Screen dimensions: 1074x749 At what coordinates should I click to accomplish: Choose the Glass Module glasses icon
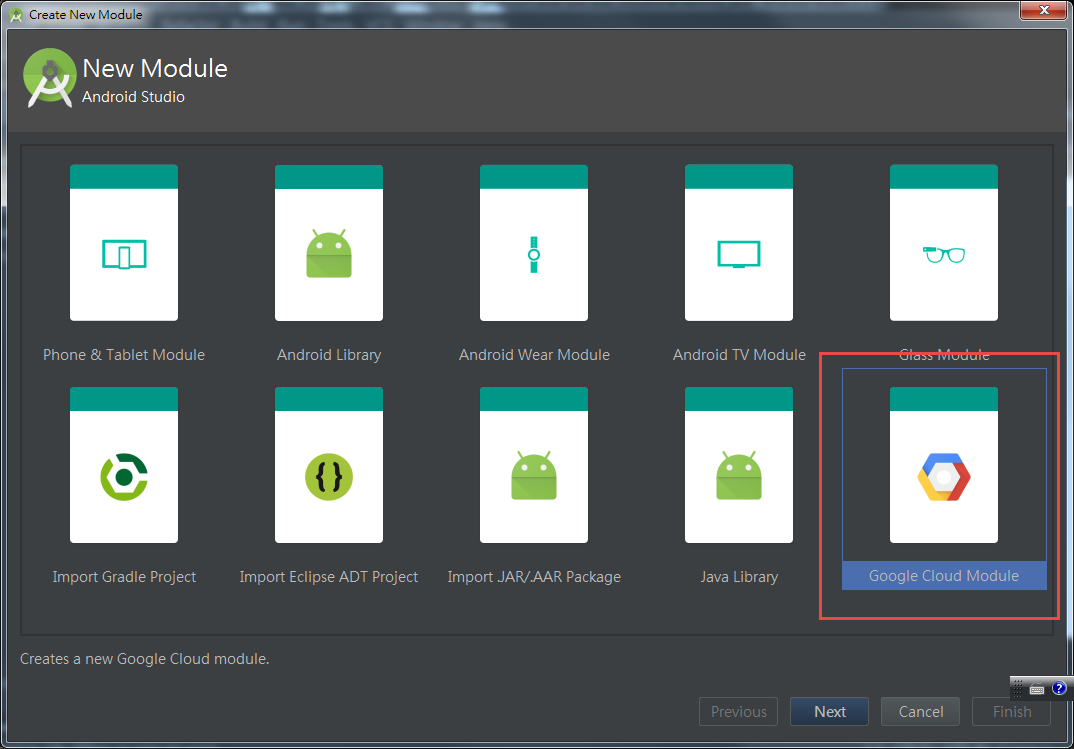coord(944,255)
